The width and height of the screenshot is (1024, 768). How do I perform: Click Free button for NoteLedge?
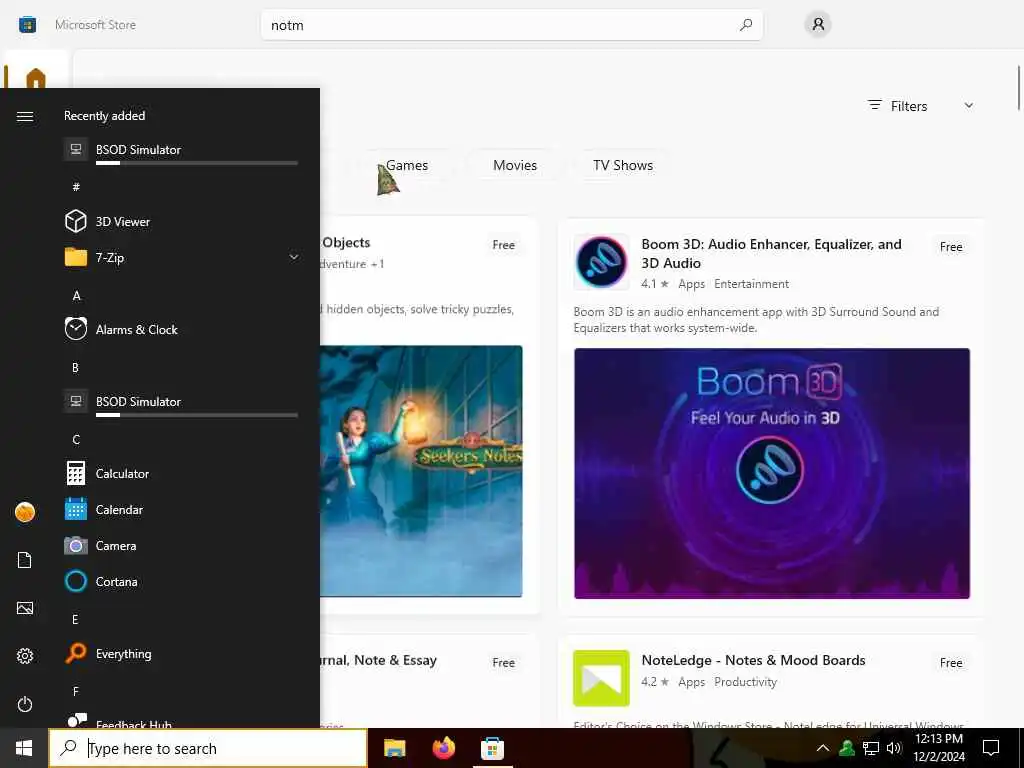951,663
